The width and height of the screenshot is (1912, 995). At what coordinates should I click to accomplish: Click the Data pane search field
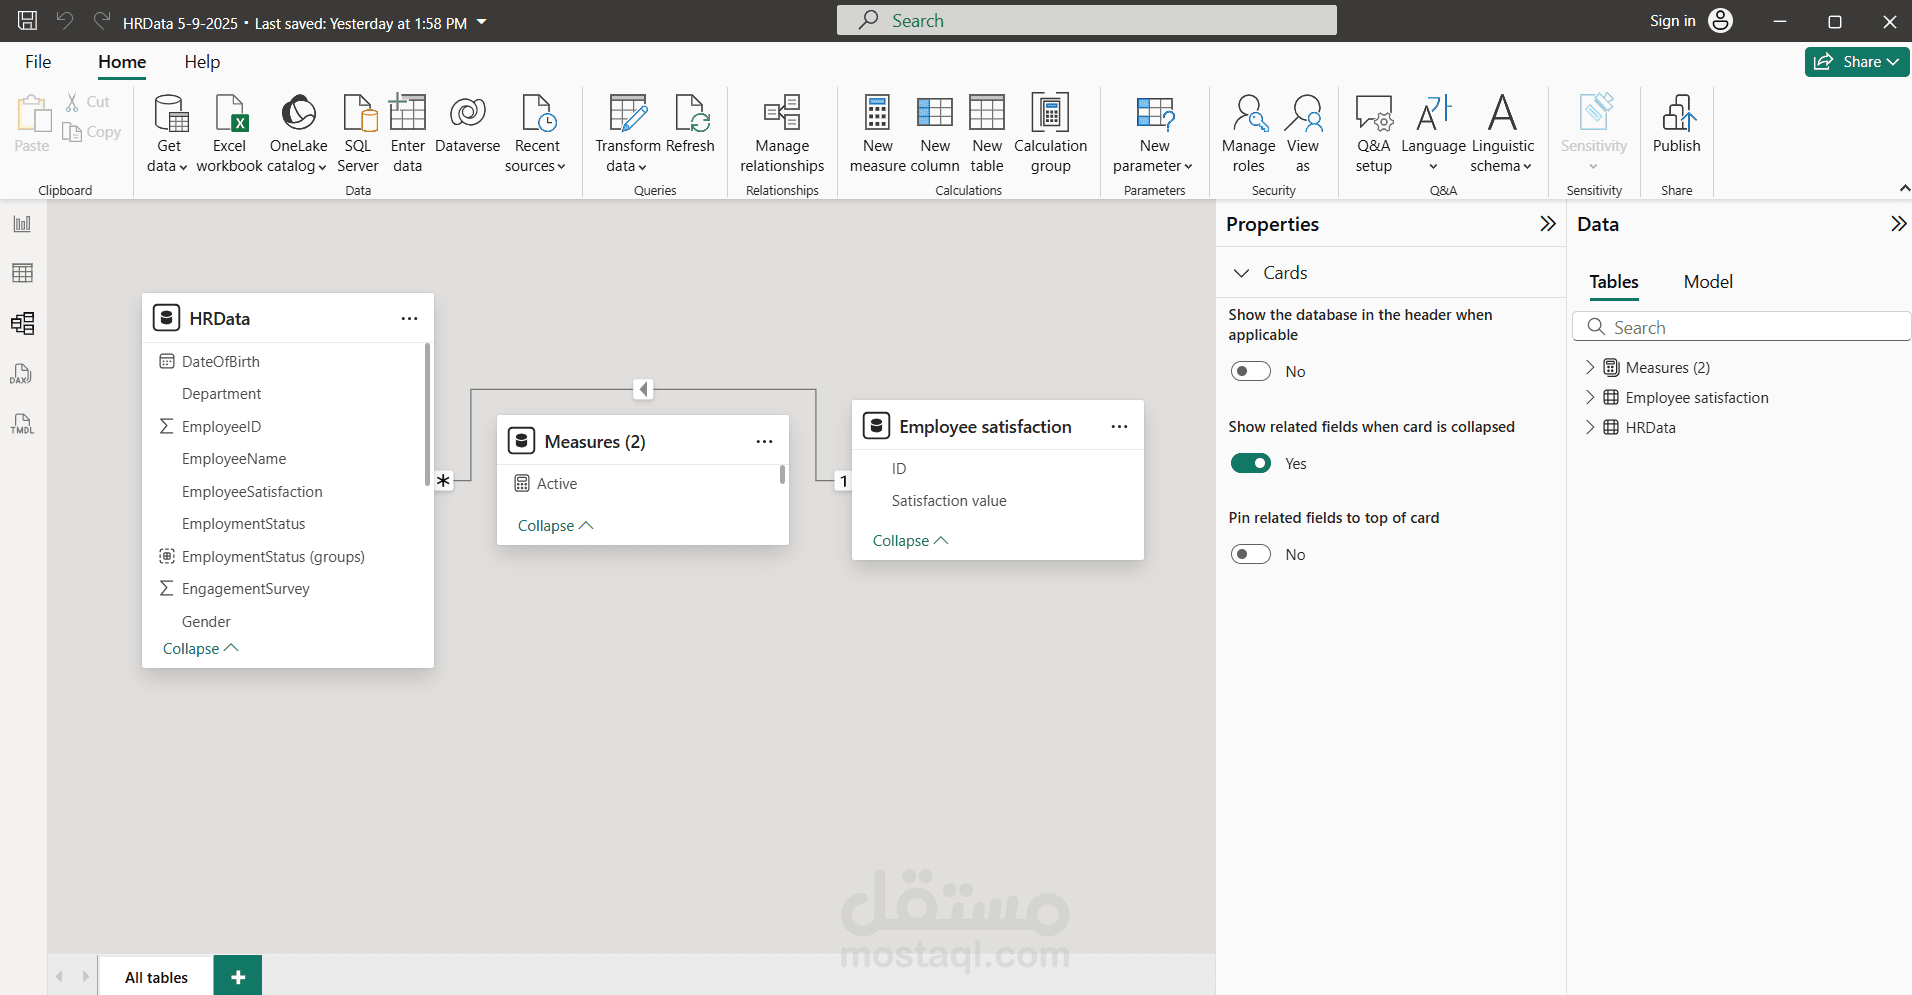tap(1742, 327)
